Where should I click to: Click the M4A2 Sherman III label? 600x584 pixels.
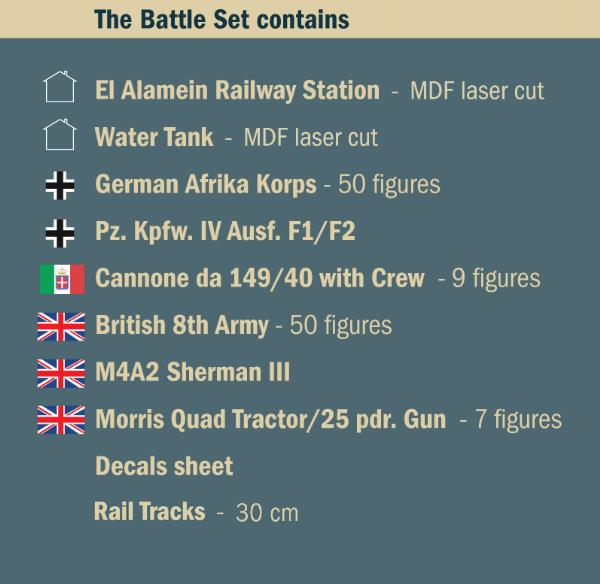coord(192,373)
